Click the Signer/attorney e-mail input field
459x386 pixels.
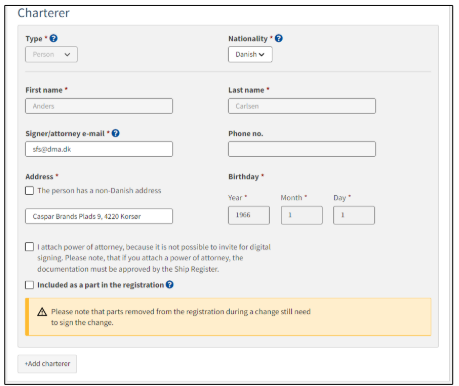(x=99, y=149)
